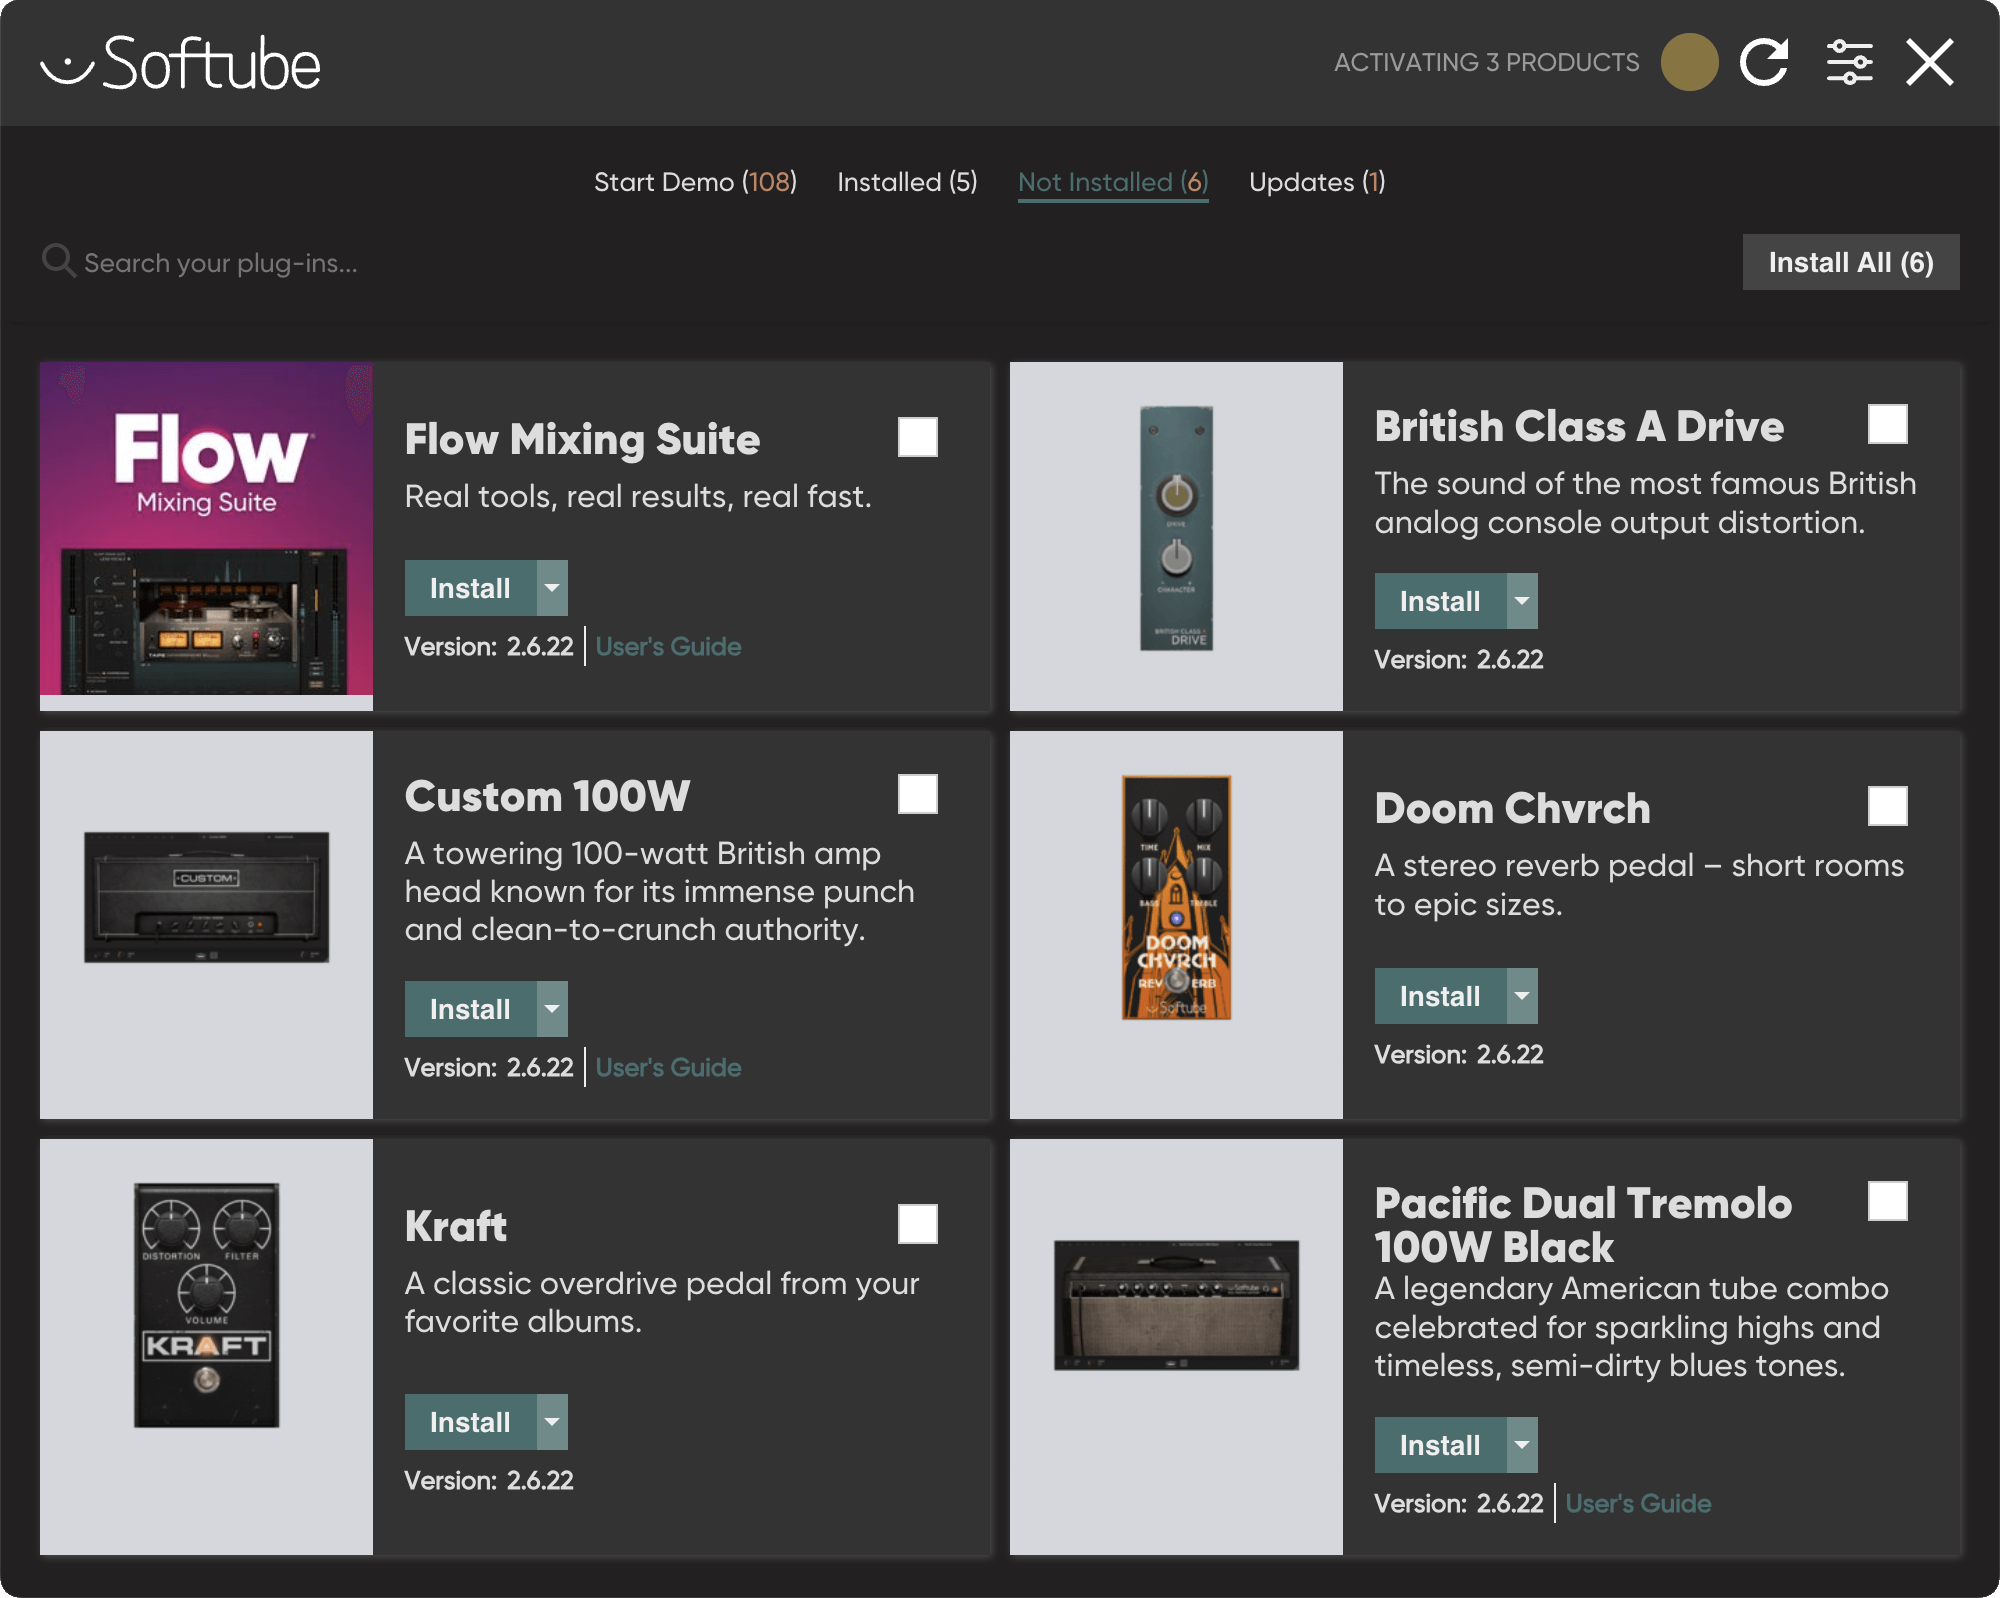The width and height of the screenshot is (2000, 1598).
Task: Go to the Updates (1) tab
Action: tap(1317, 182)
